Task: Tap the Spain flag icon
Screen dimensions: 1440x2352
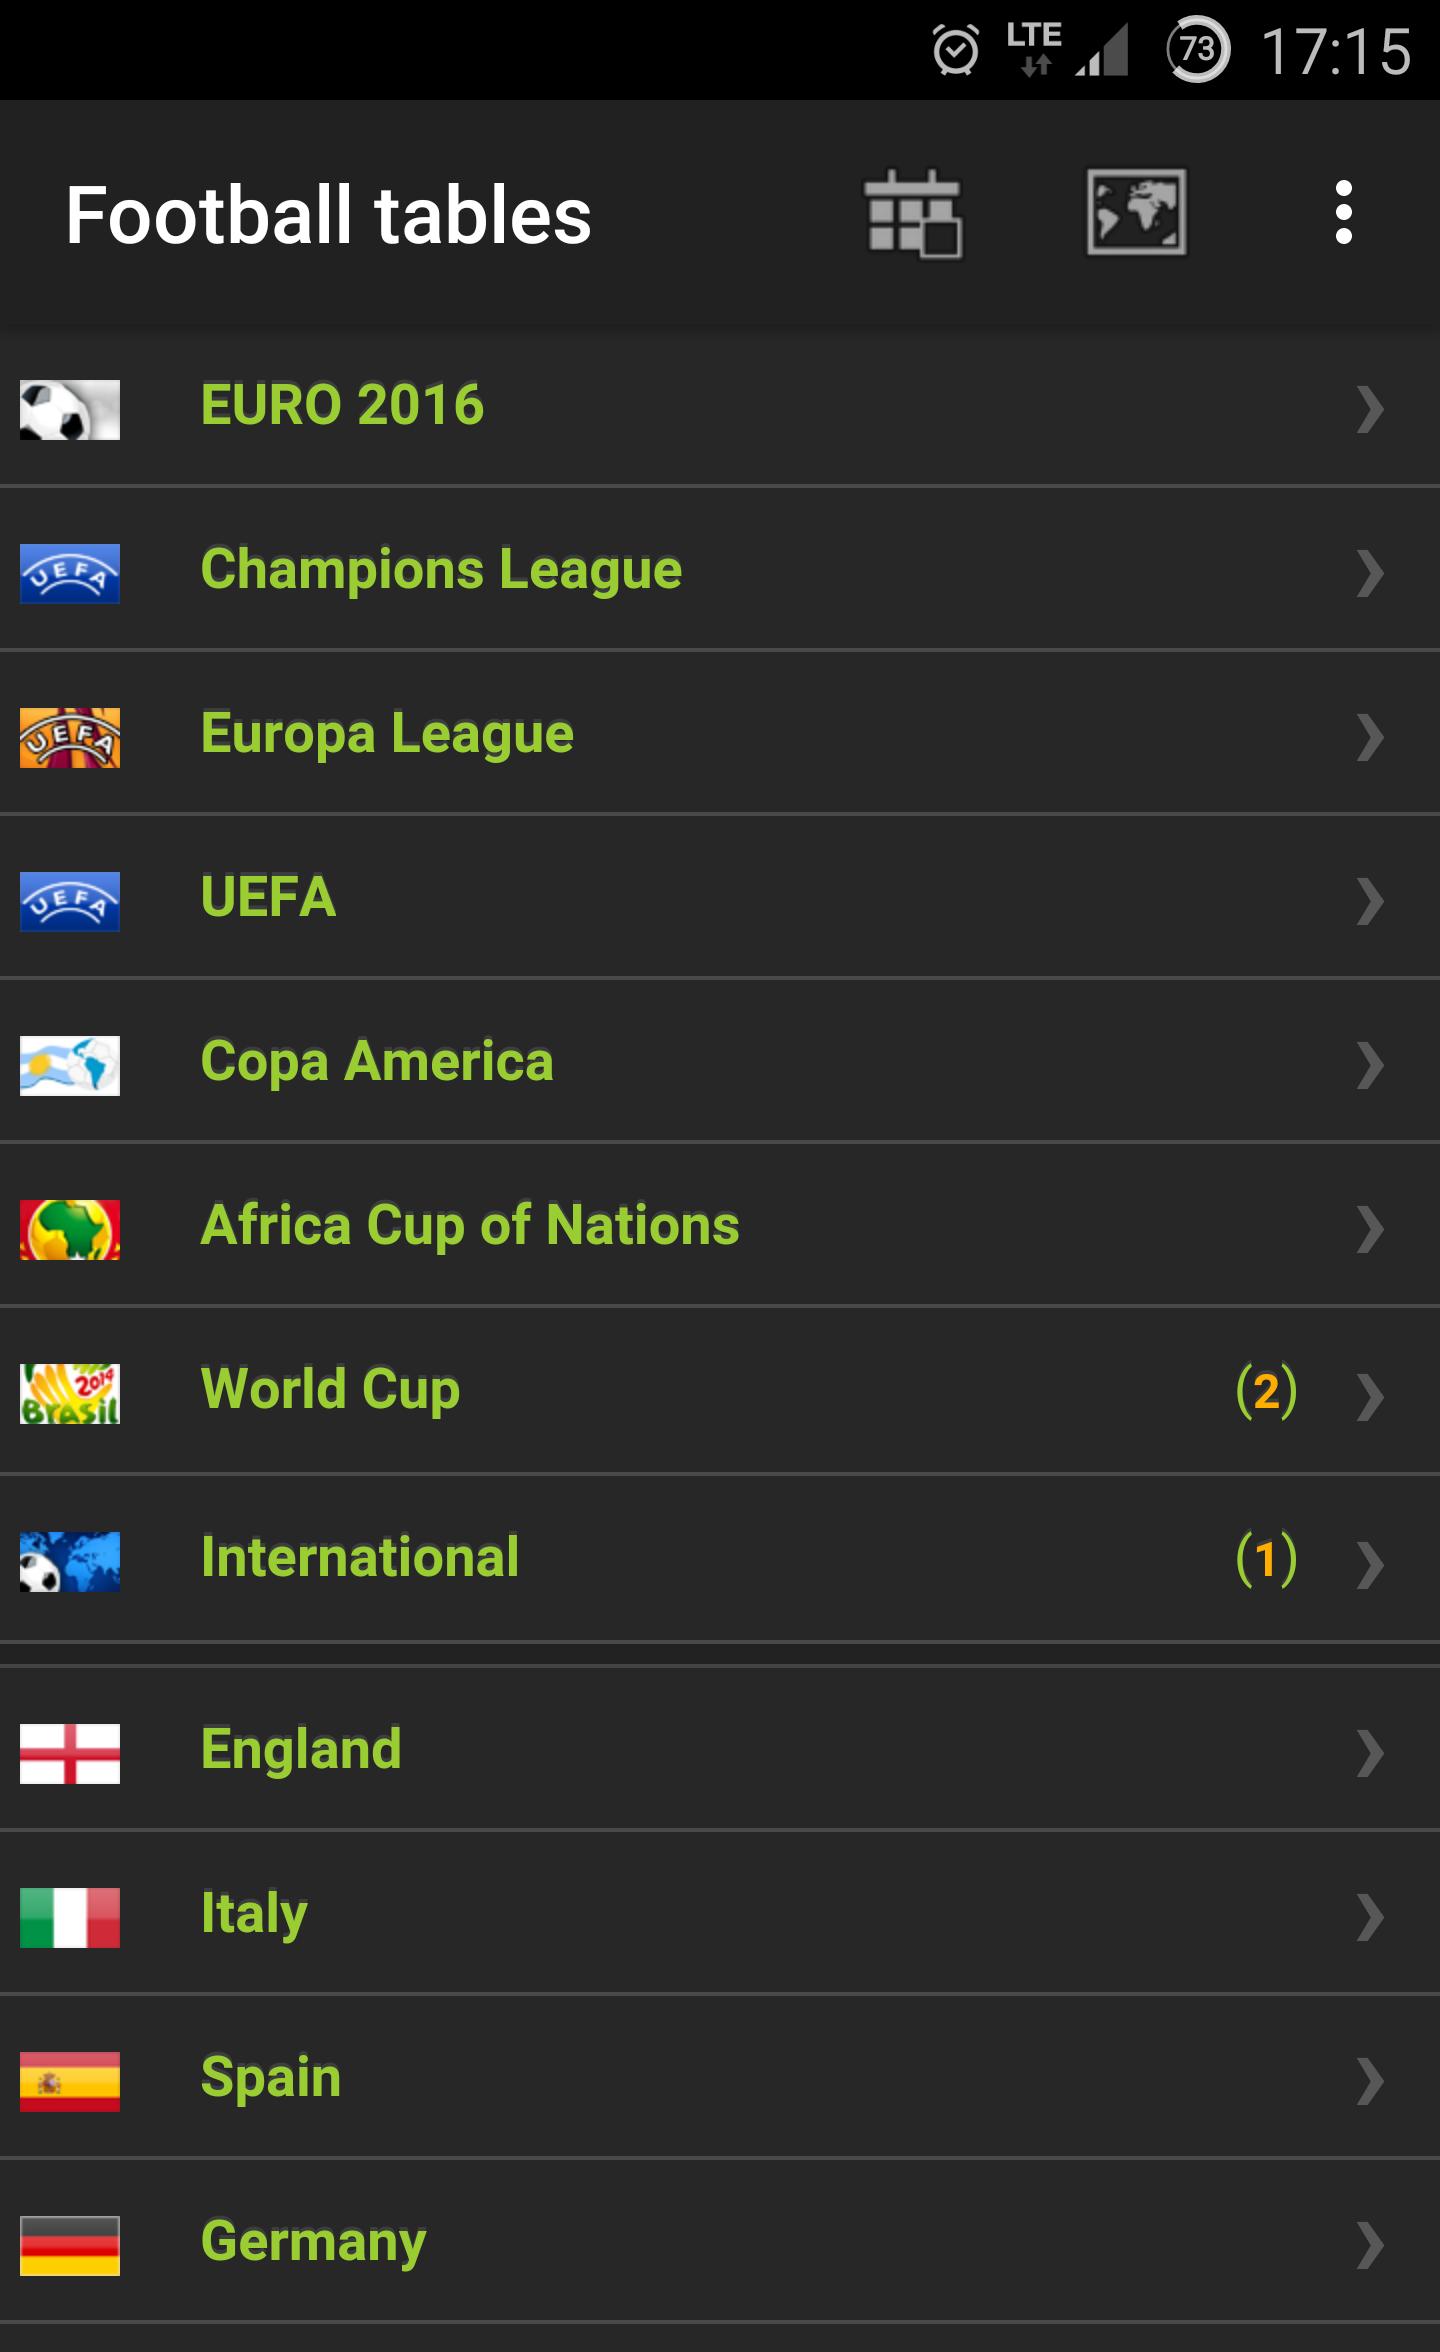Action: [x=70, y=2082]
